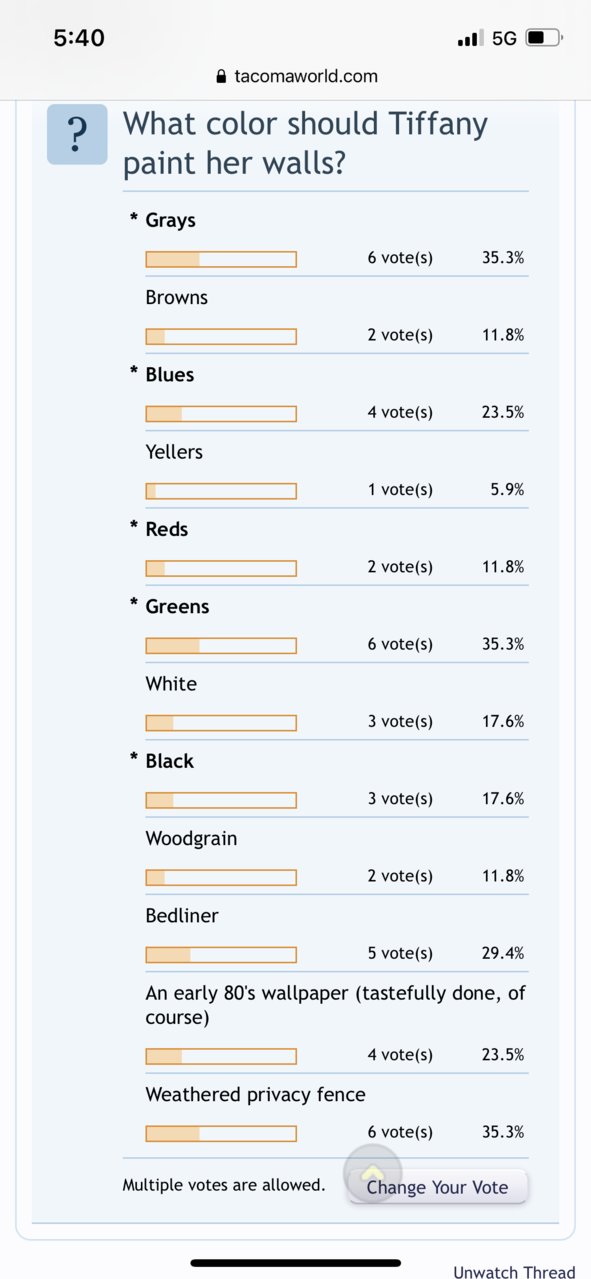Tap the early 80's wallpaper option
This screenshot has width=591, height=1279.
pos(335,1005)
